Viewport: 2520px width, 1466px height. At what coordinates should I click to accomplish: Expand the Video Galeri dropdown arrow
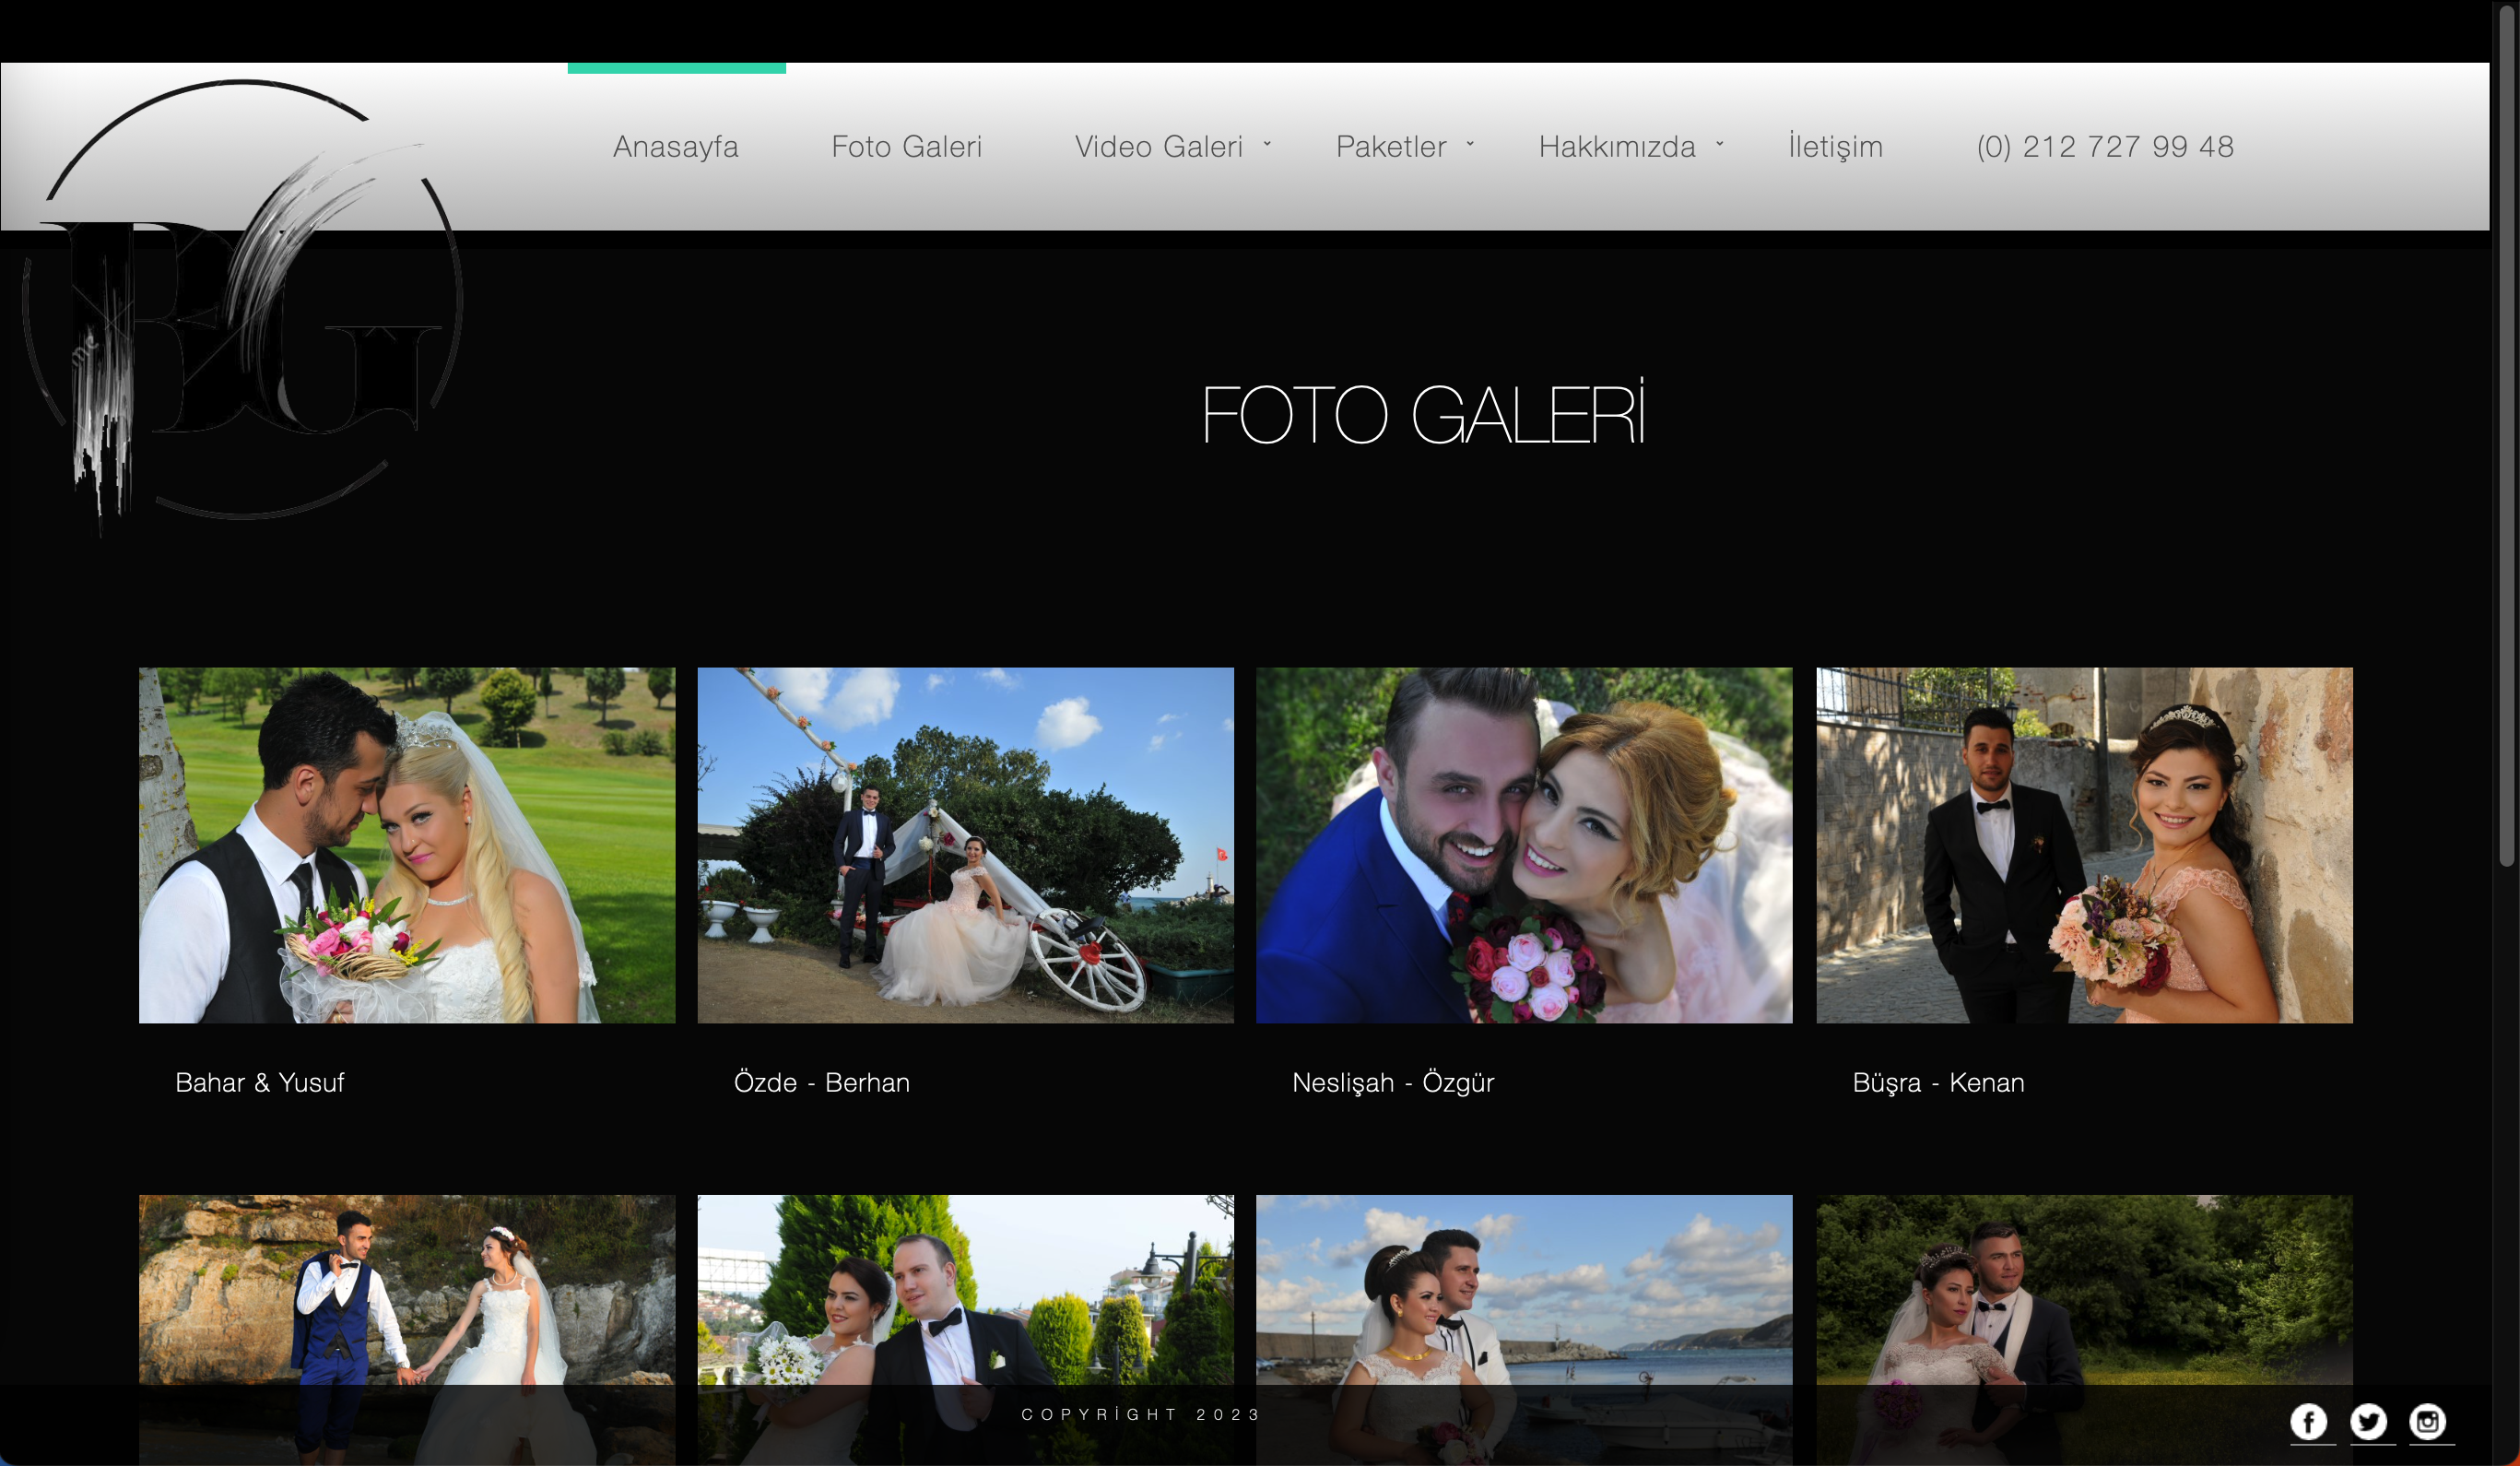[x=1267, y=145]
